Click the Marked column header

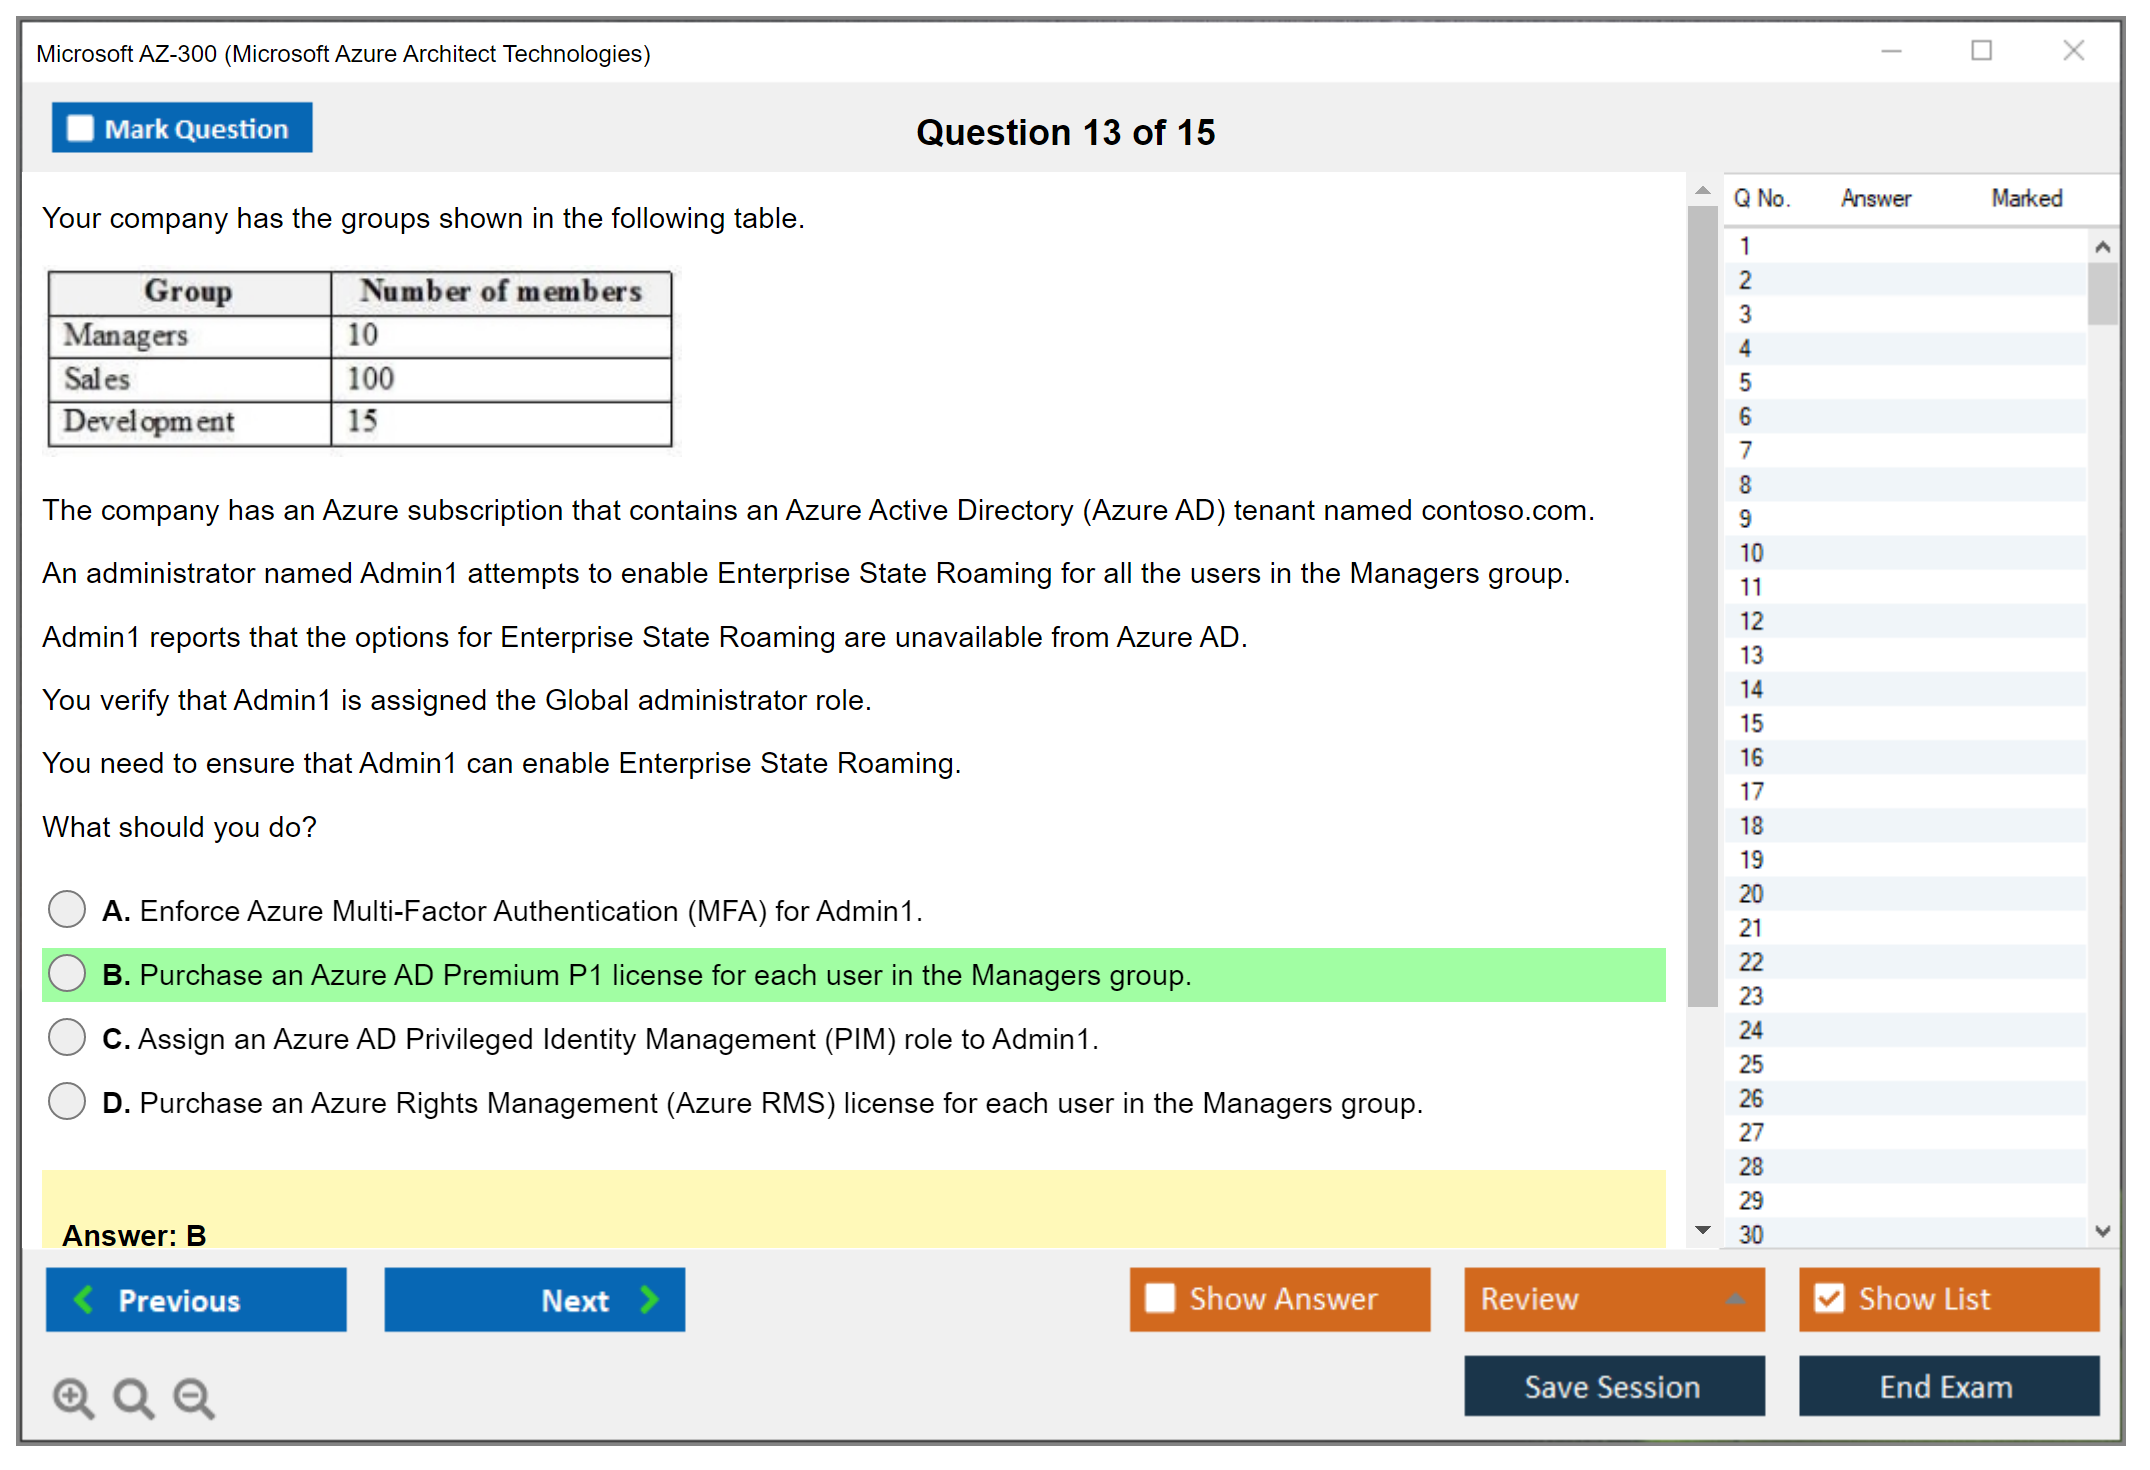2026,198
